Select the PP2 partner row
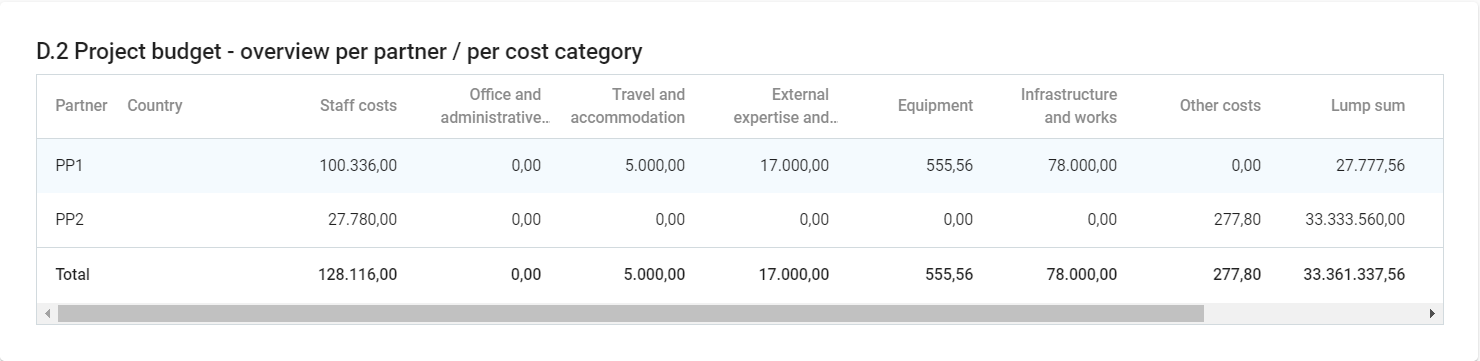1480x361 pixels. (740, 220)
